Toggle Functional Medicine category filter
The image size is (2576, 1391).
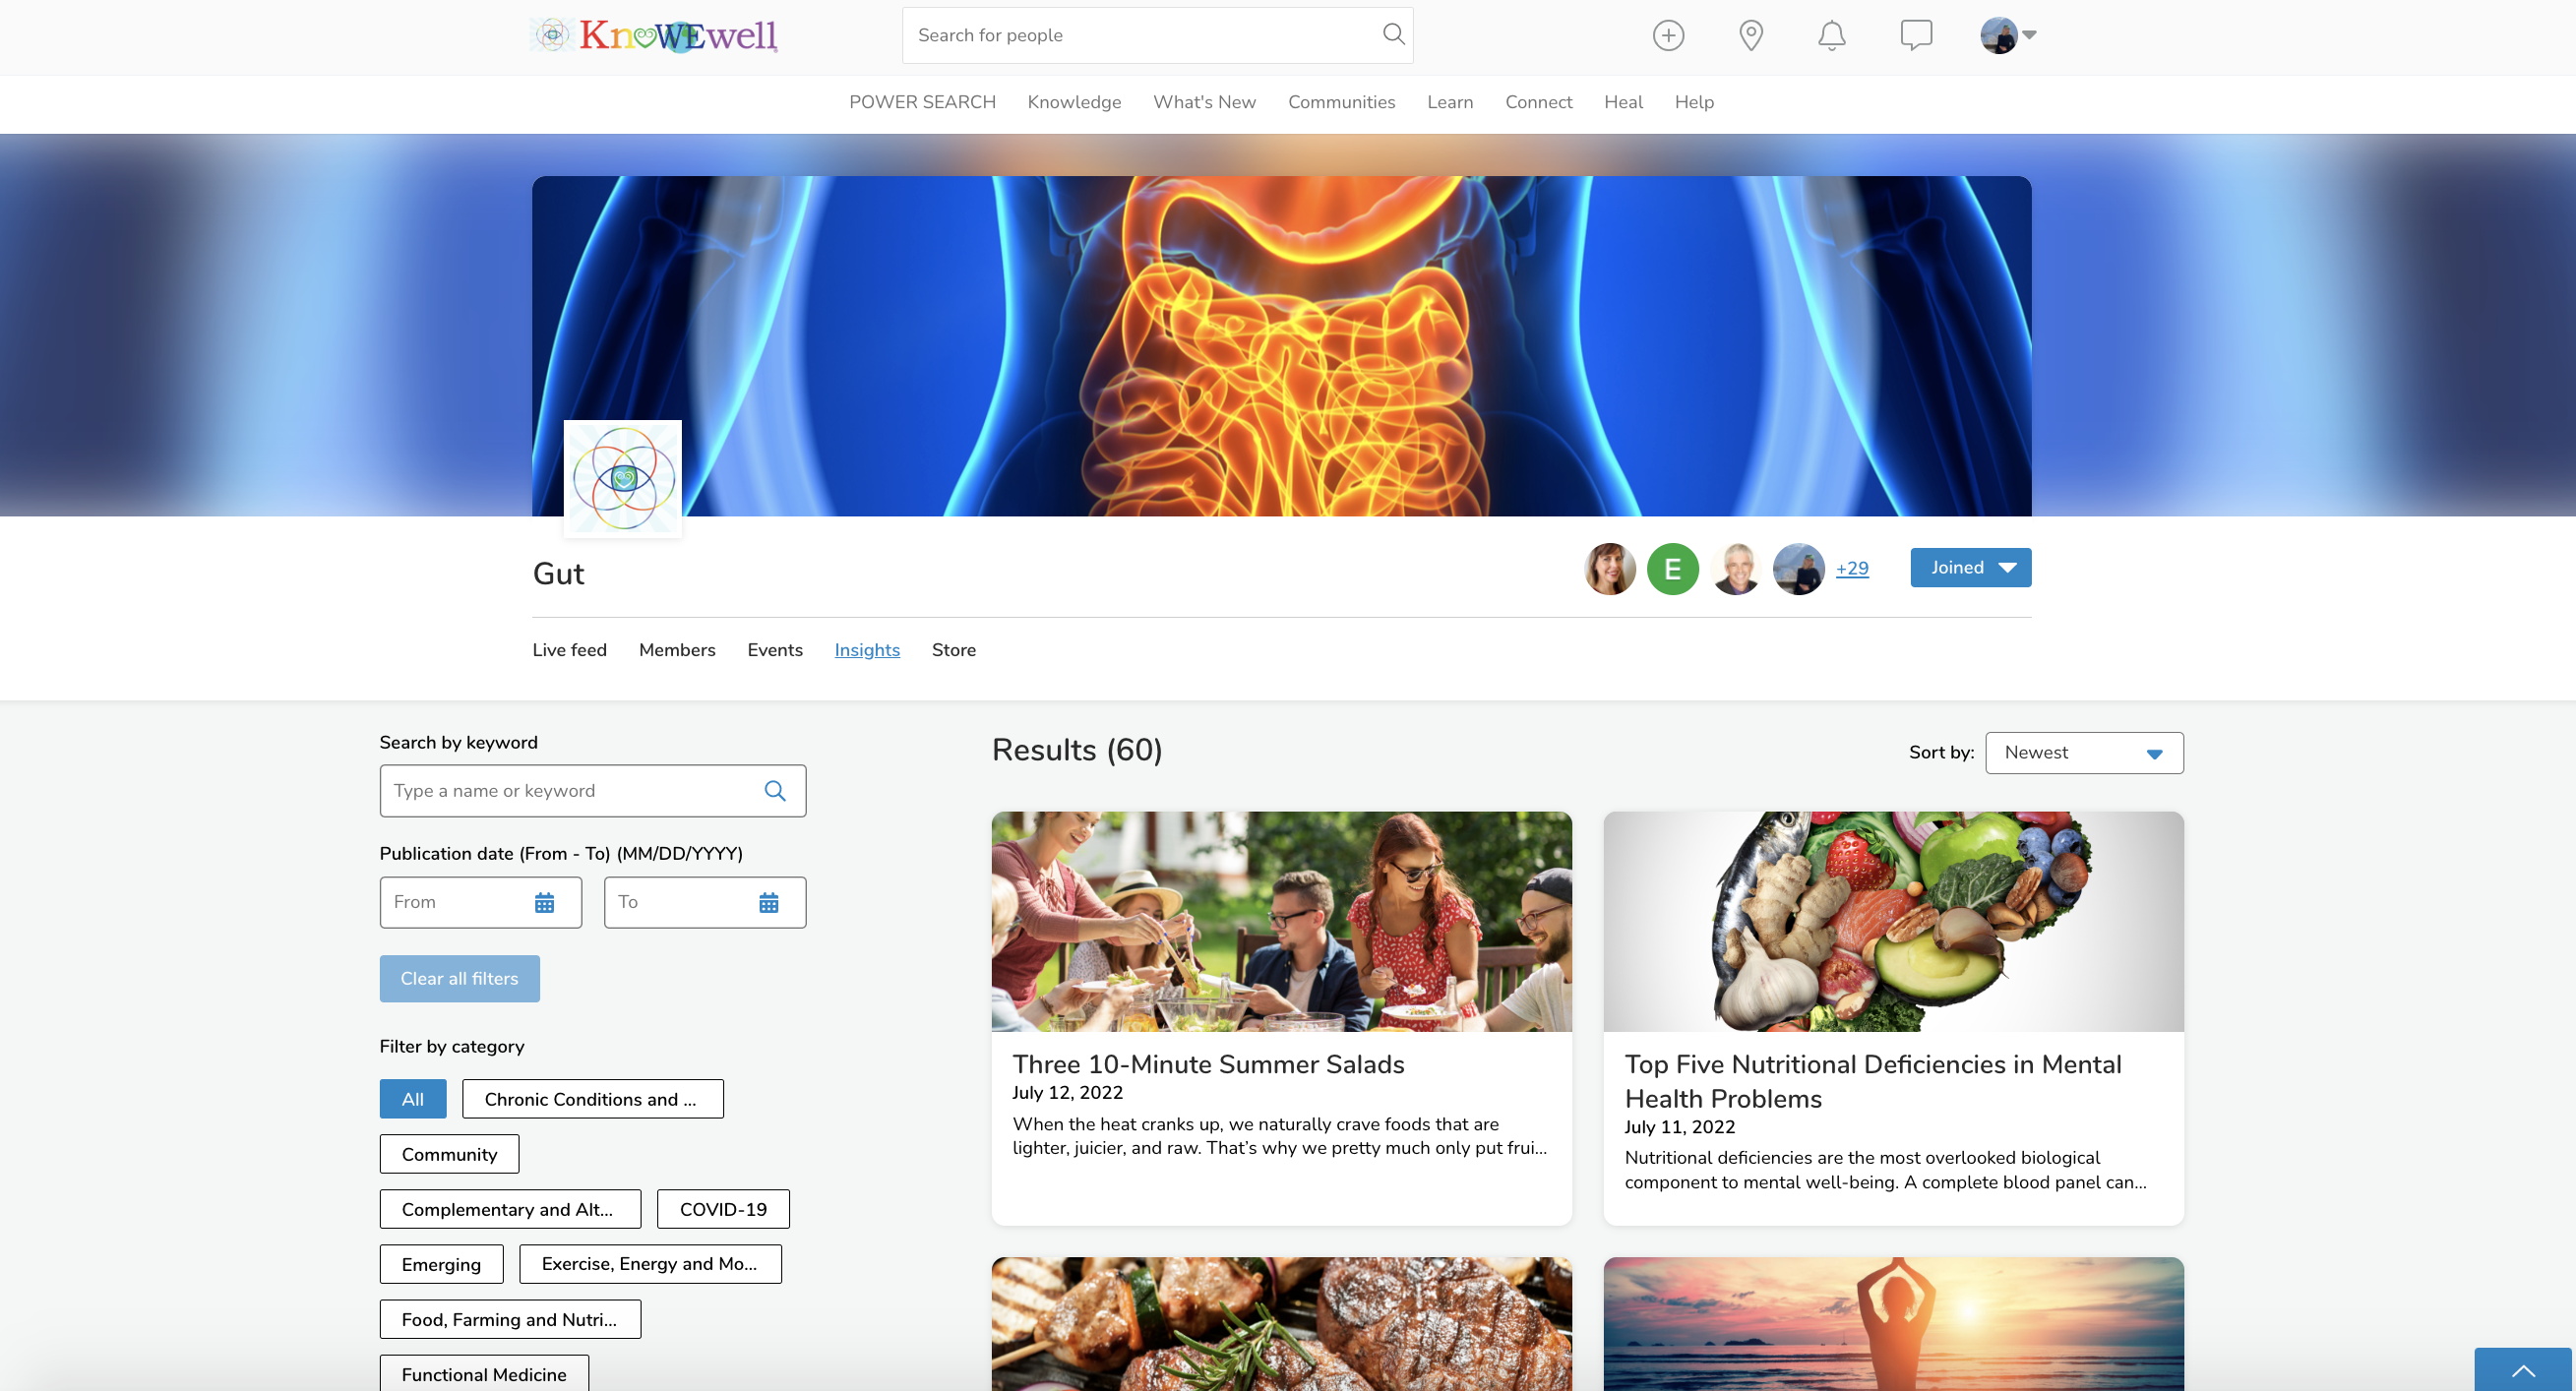484,1373
